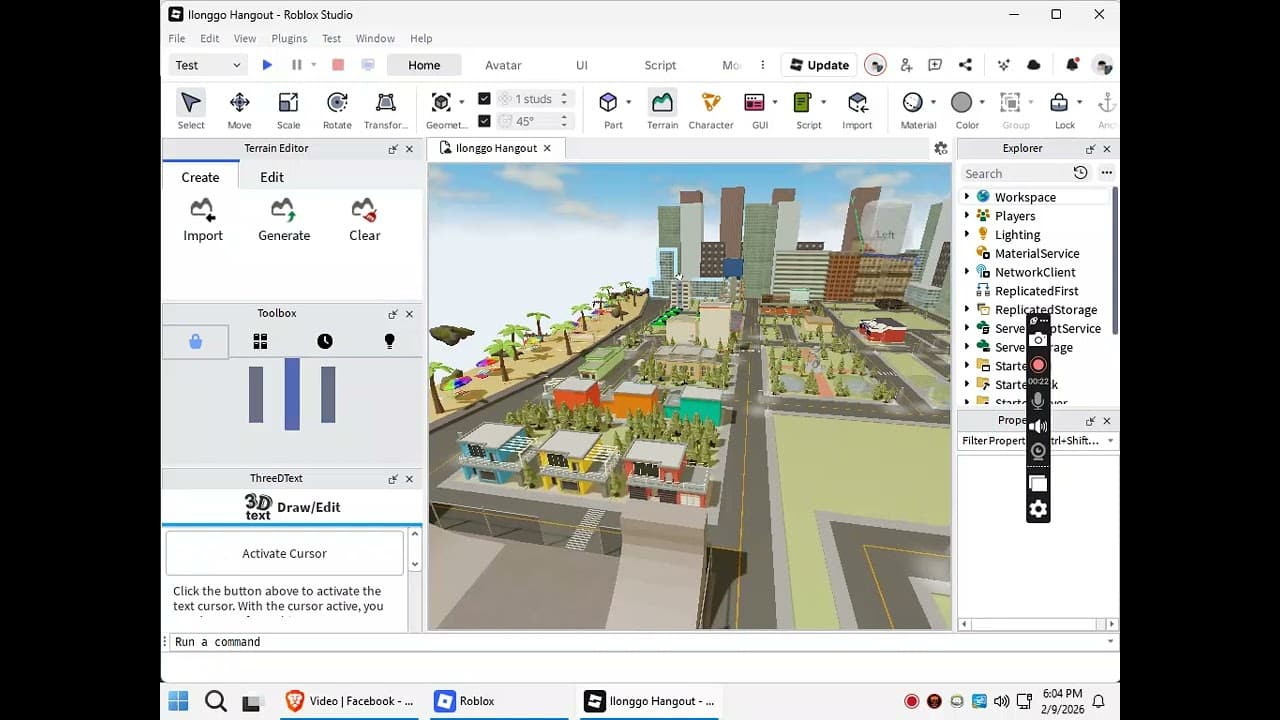Click the Select arrow tool
Screen dimensions: 1280x720
pyautogui.click(x=191, y=110)
